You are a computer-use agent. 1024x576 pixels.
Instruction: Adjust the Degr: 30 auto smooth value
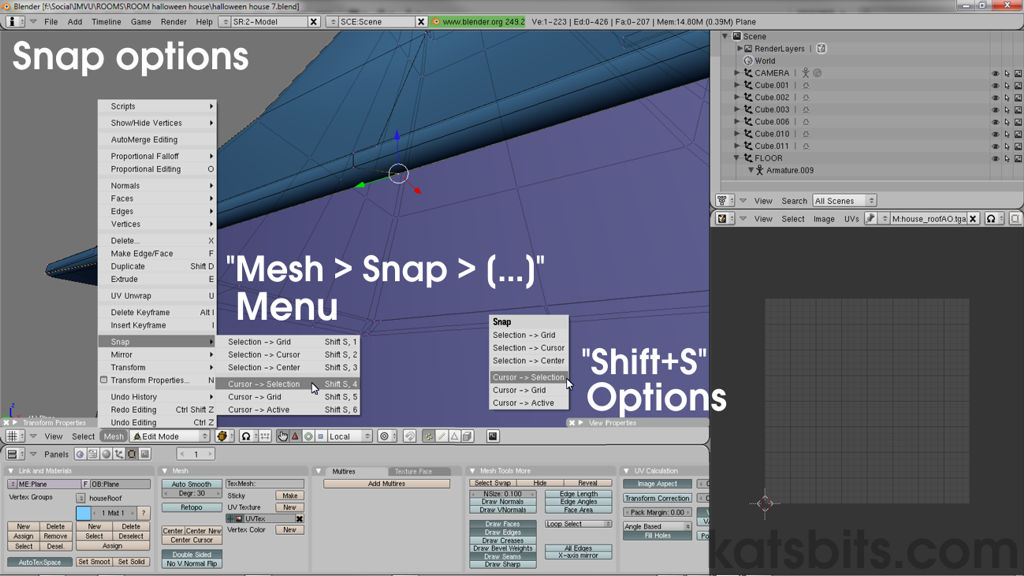191,494
